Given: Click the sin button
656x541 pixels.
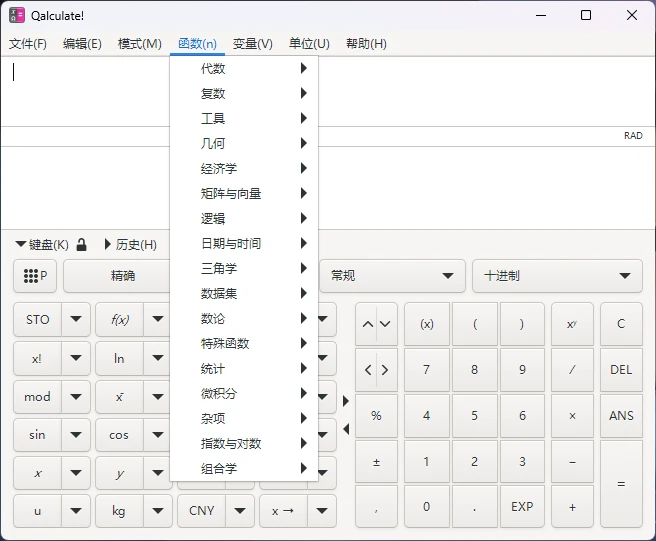Looking at the screenshot, I should click(38, 435).
